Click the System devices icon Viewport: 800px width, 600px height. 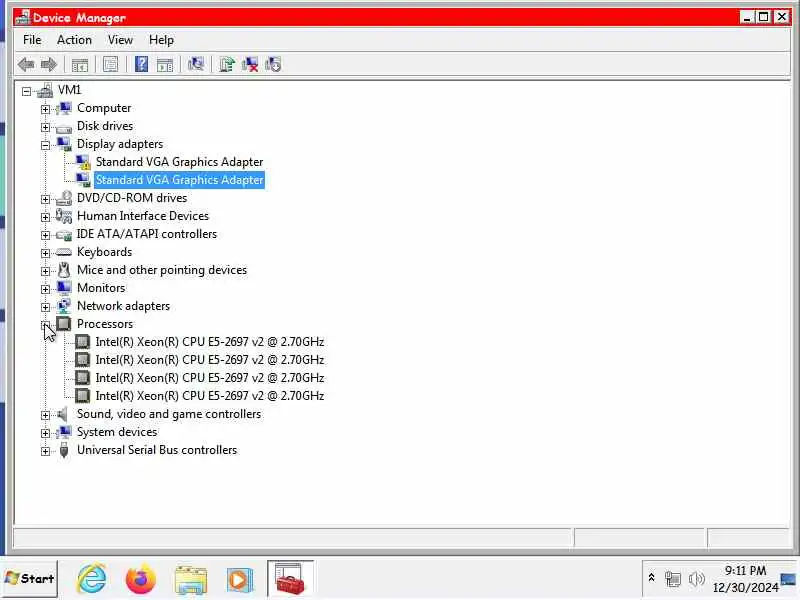[64, 432]
